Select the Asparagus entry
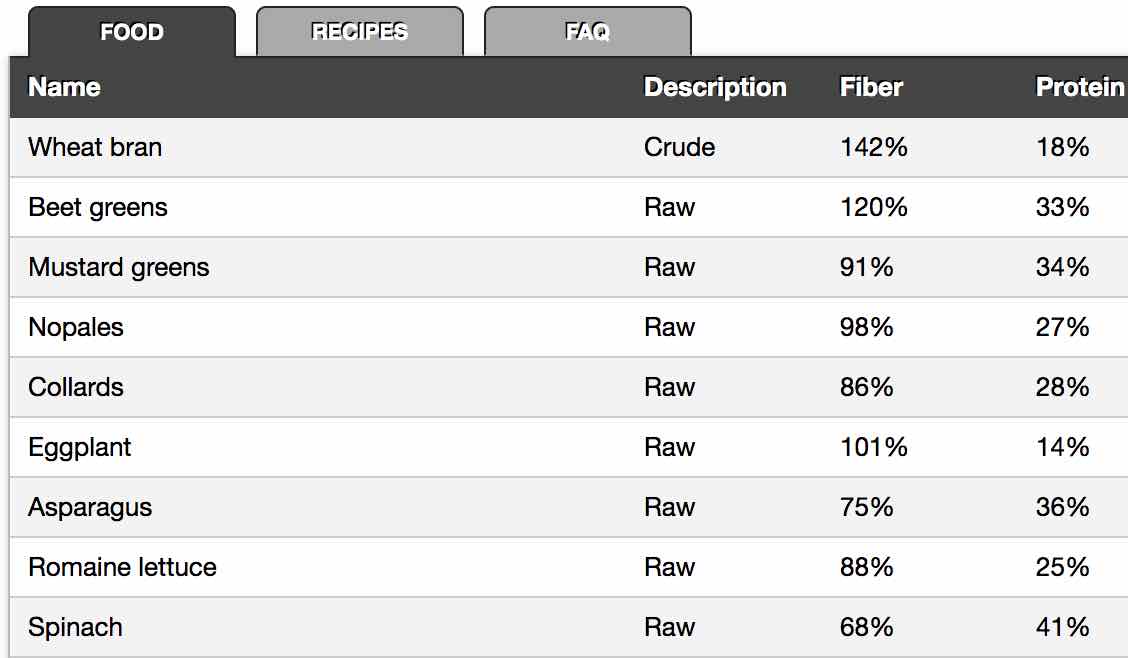The width and height of the screenshot is (1128, 658). 90,507
